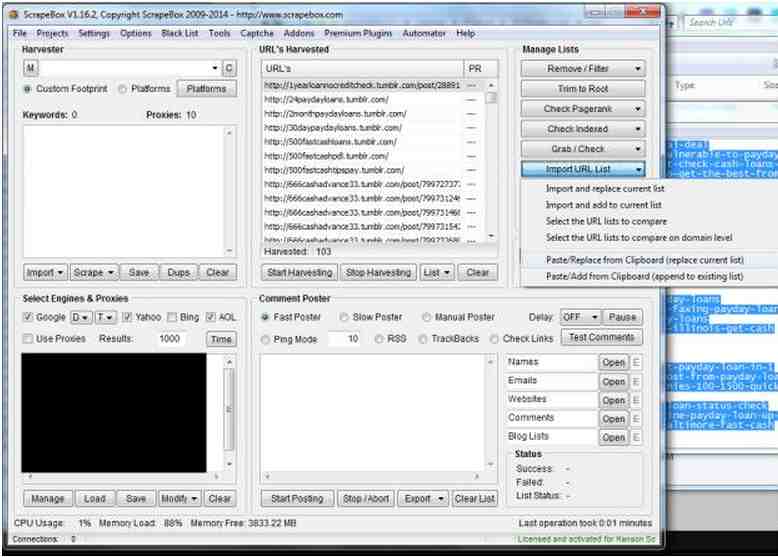The image size is (778, 557).
Task: Open the List dropdown under harvested URLs
Action: 437,272
